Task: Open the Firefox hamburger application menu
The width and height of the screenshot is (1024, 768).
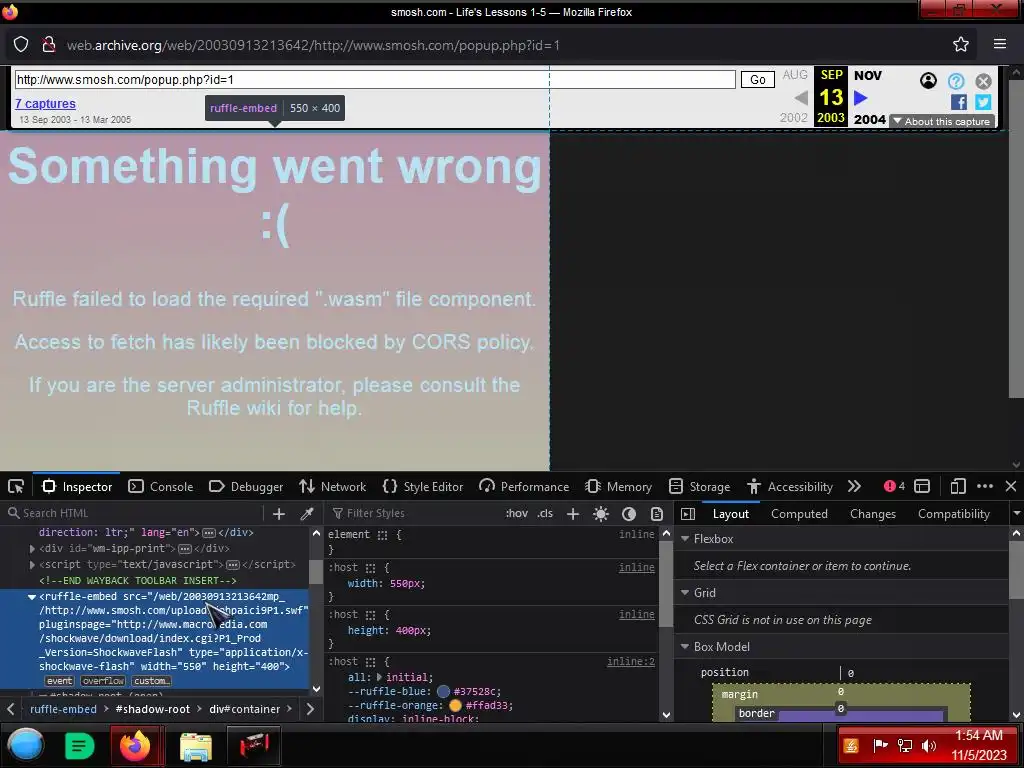Action: pyautogui.click(x=1000, y=44)
